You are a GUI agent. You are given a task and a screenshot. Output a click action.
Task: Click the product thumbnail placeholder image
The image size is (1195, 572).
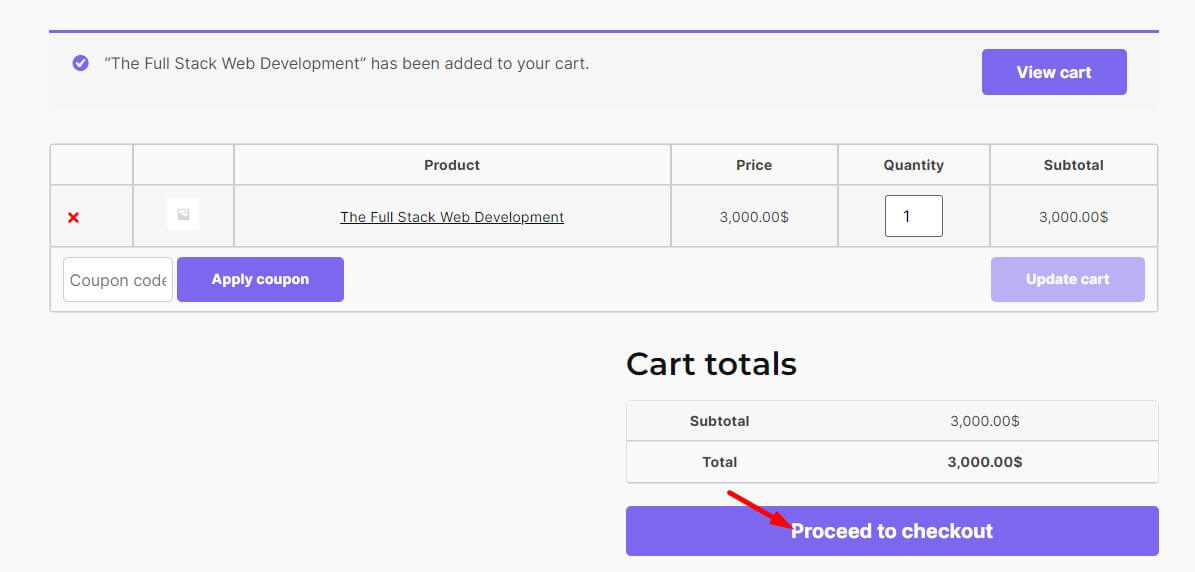[x=183, y=215]
